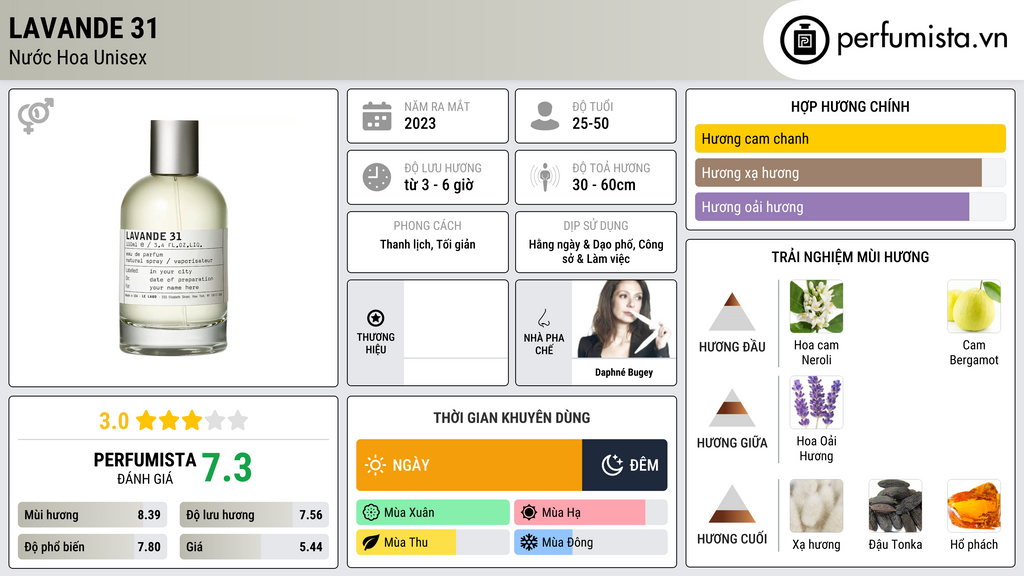
Task: Click the longevity value từ 3 - 6 giờ
Action: (439, 185)
